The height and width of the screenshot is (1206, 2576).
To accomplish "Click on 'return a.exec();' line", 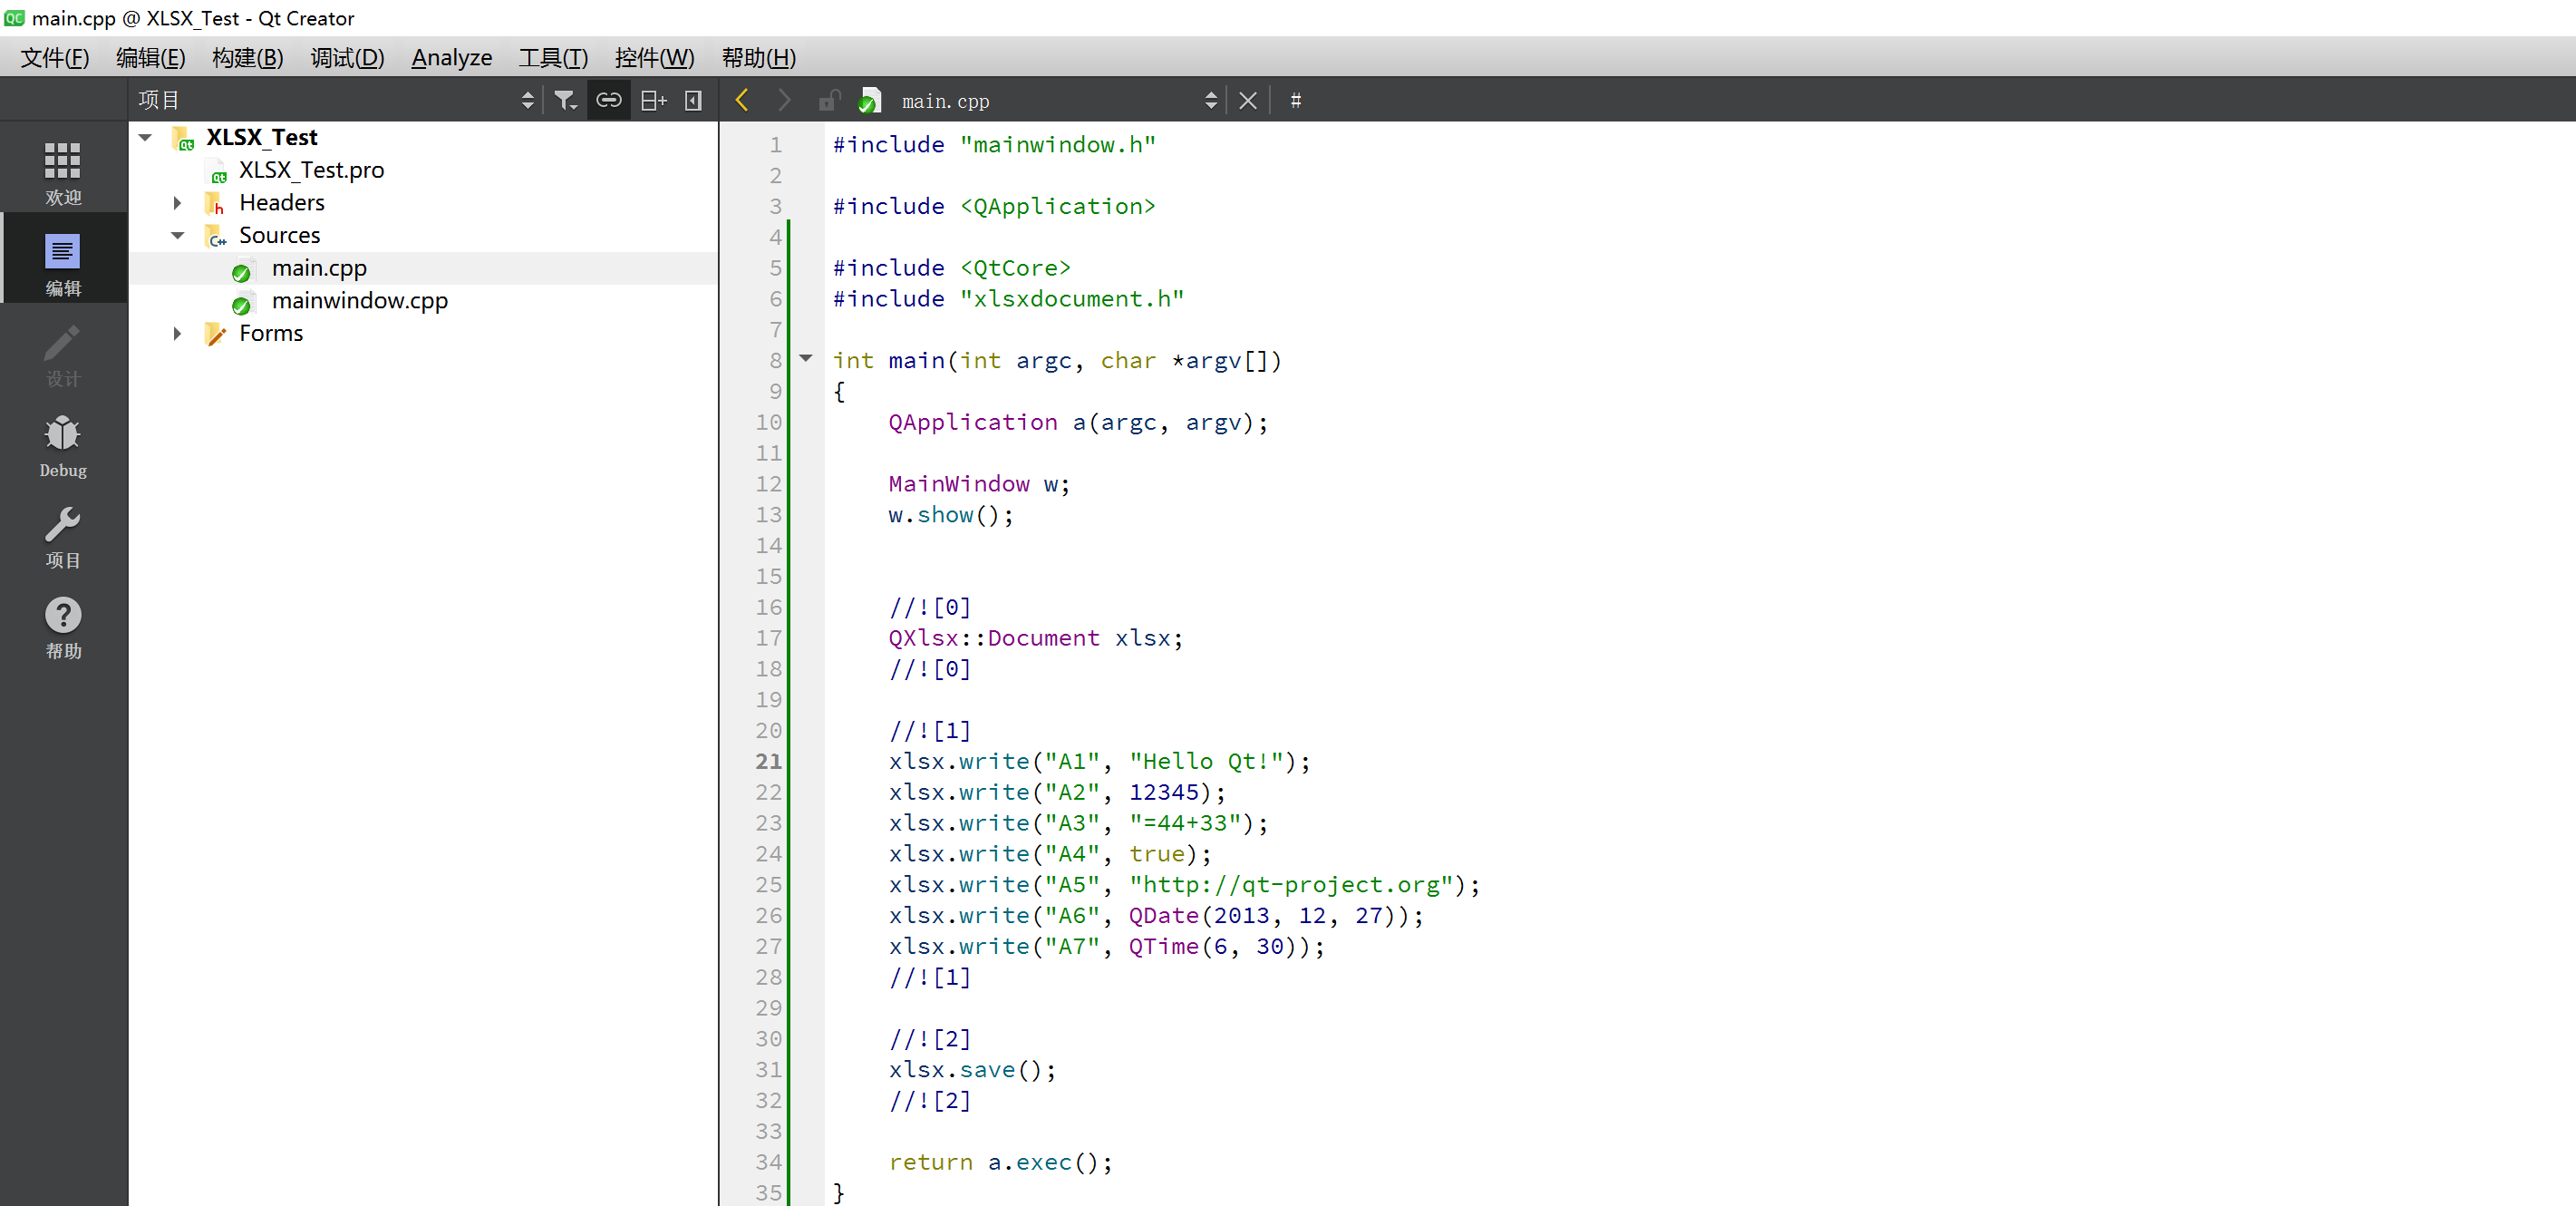I will pyautogui.click(x=1000, y=1162).
